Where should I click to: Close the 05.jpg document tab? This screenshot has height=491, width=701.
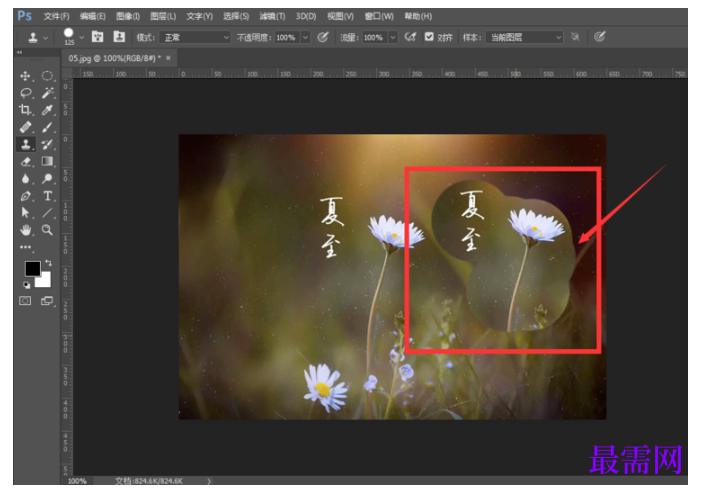point(168,58)
